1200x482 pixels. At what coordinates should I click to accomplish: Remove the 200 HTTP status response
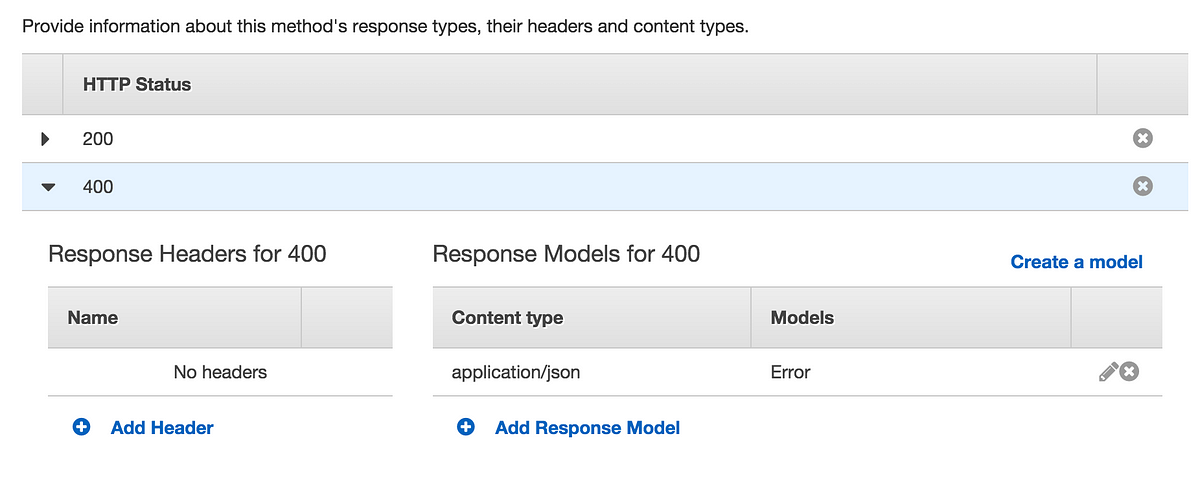(1143, 138)
